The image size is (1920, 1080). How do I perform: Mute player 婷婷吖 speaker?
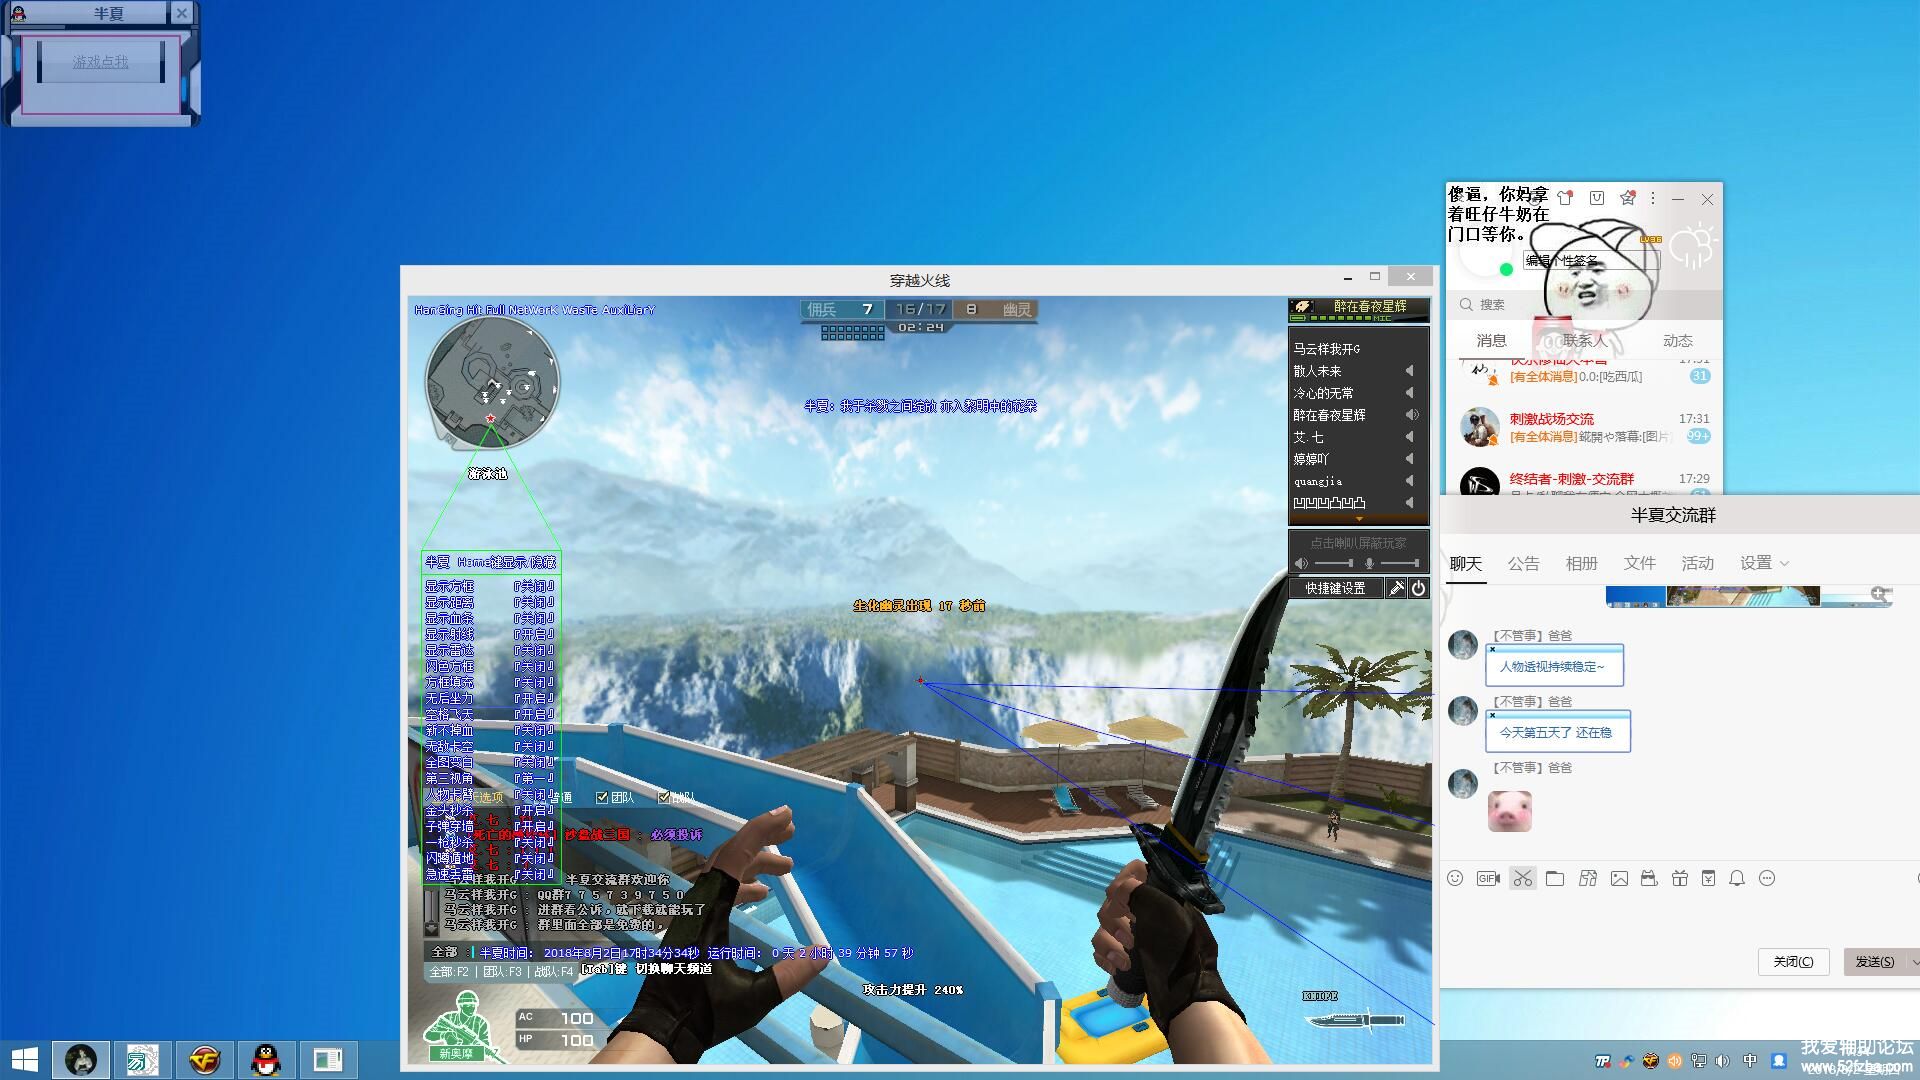(x=1409, y=459)
